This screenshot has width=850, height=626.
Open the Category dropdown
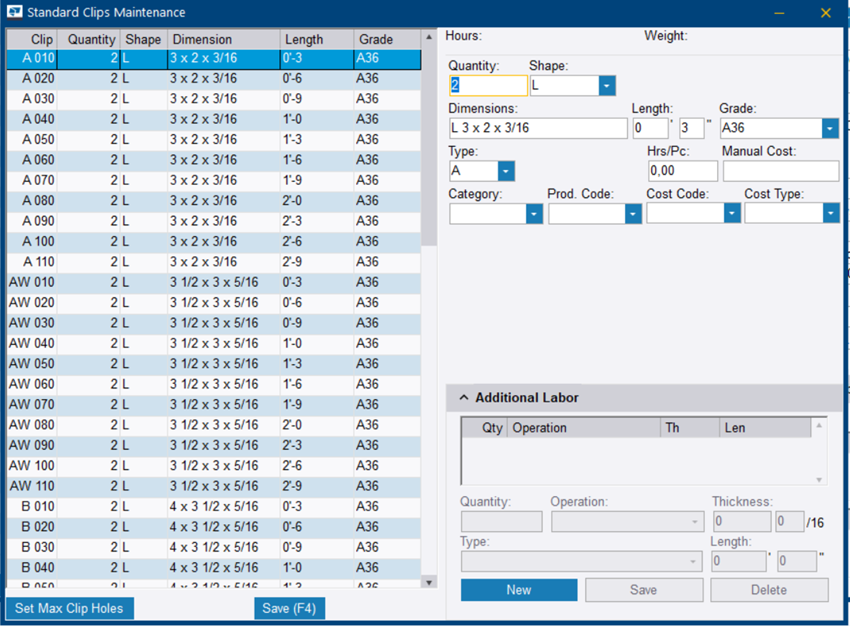[534, 213]
